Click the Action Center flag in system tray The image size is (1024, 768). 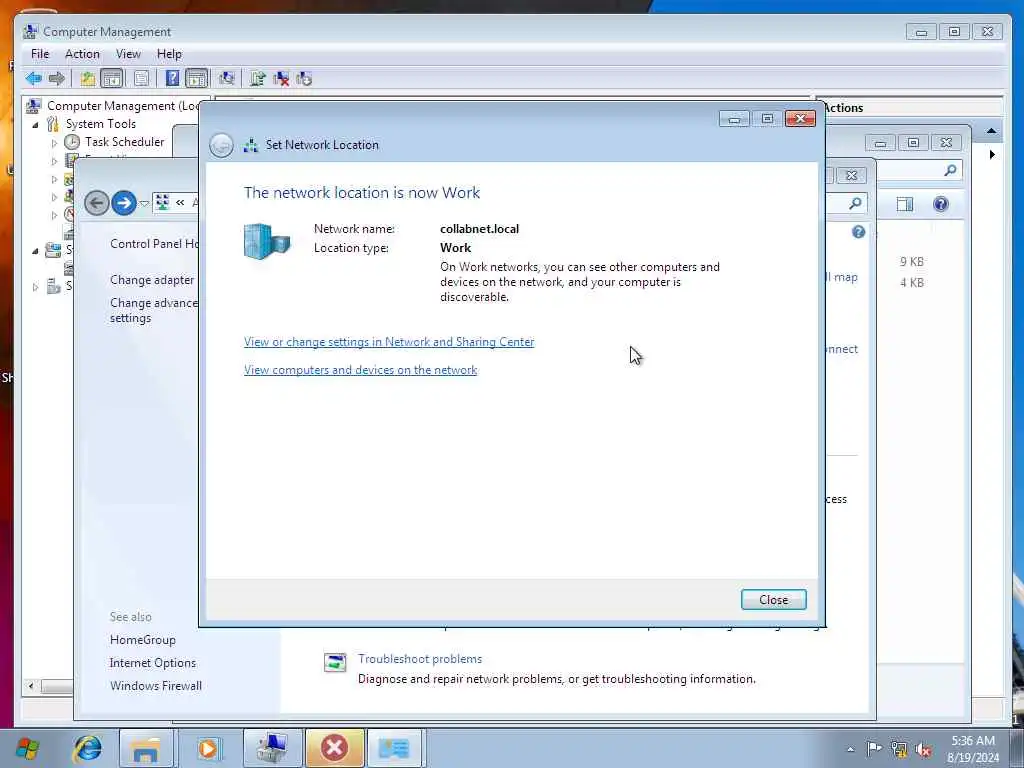[874, 748]
